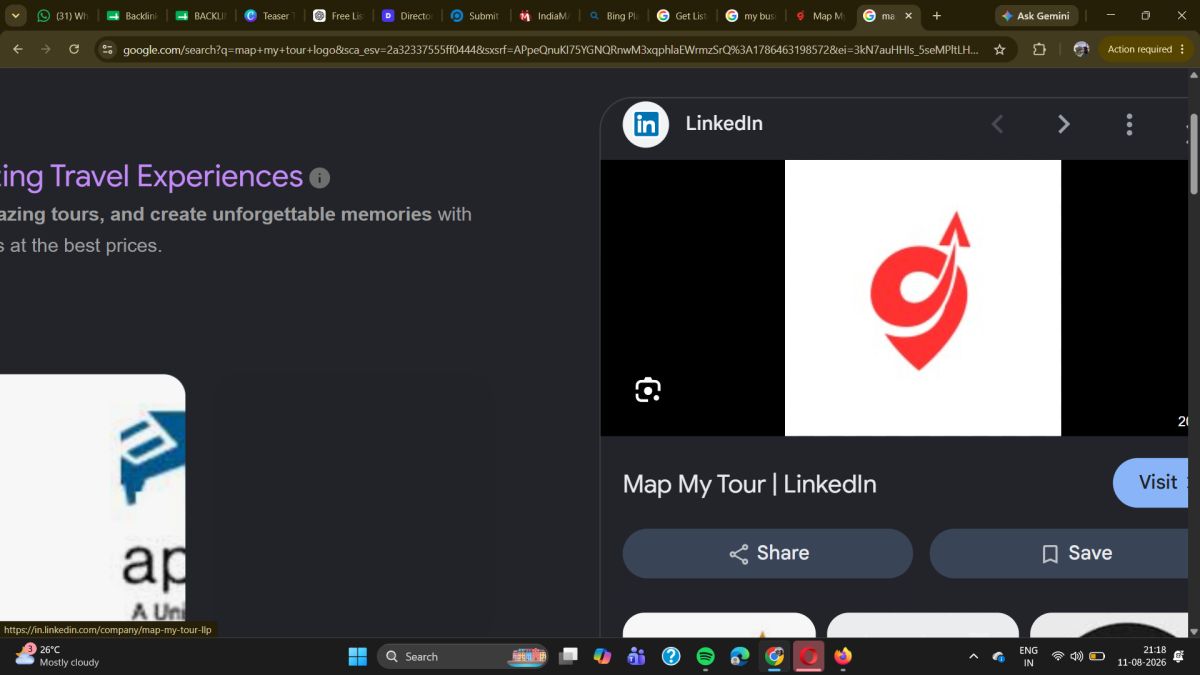Image resolution: width=1200 pixels, height=675 pixels.
Task: Open OneDrive cloud icon in tray
Action: tap(998, 656)
